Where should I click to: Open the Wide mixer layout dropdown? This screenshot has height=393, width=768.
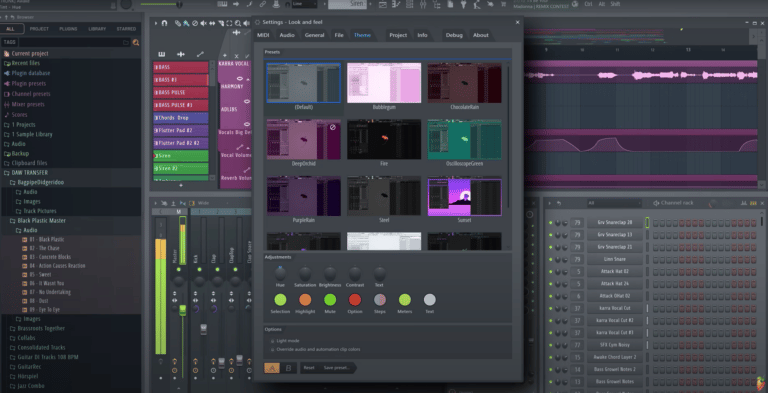tap(213, 203)
